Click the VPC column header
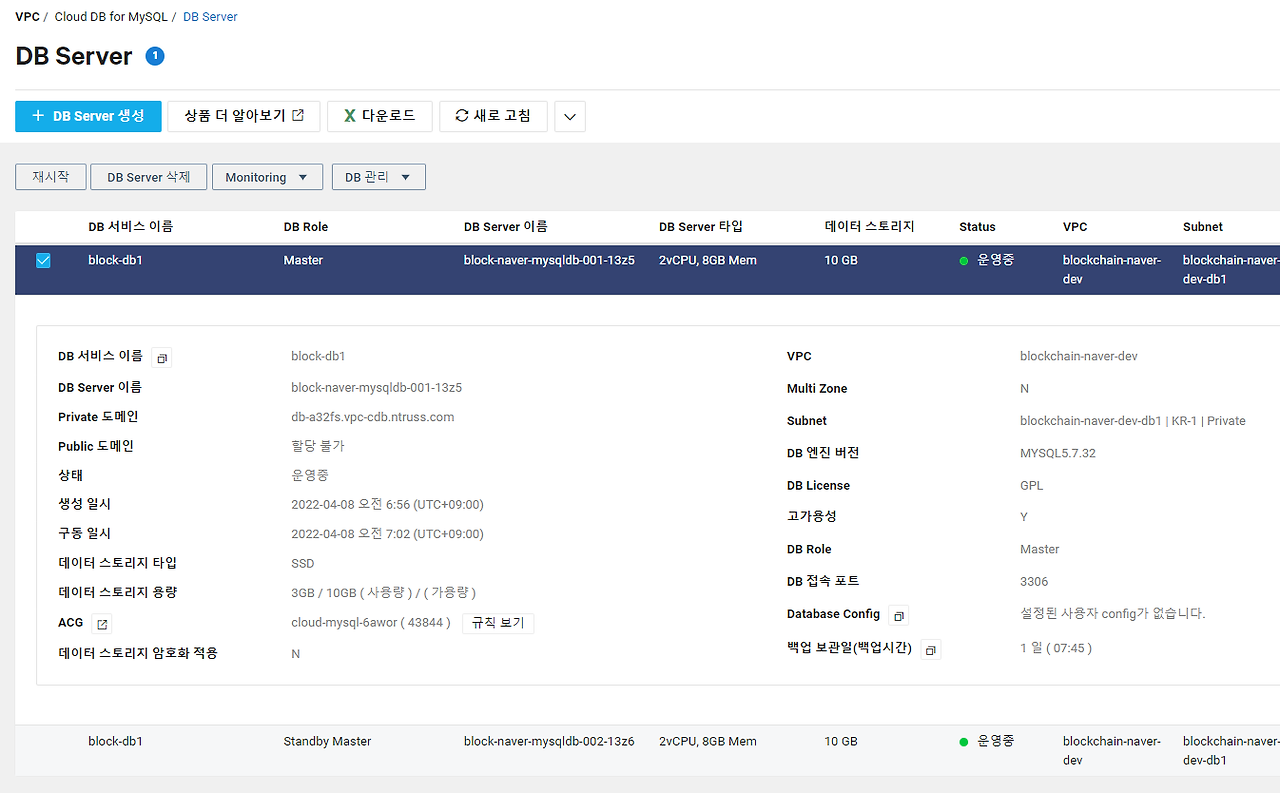The height and width of the screenshot is (793, 1280). [x=1075, y=227]
